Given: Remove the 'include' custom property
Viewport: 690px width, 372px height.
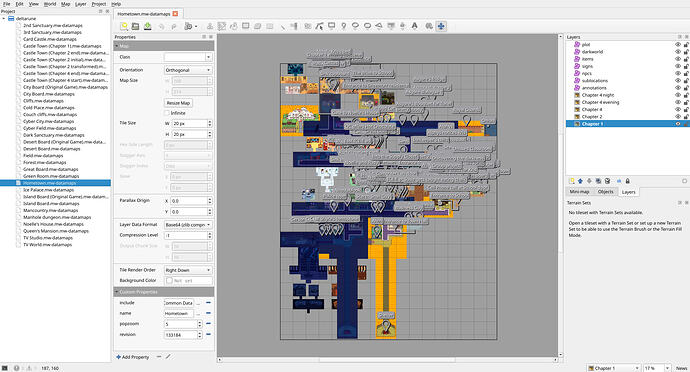Looking at the screenshot, I should click(x=209, y=303).
